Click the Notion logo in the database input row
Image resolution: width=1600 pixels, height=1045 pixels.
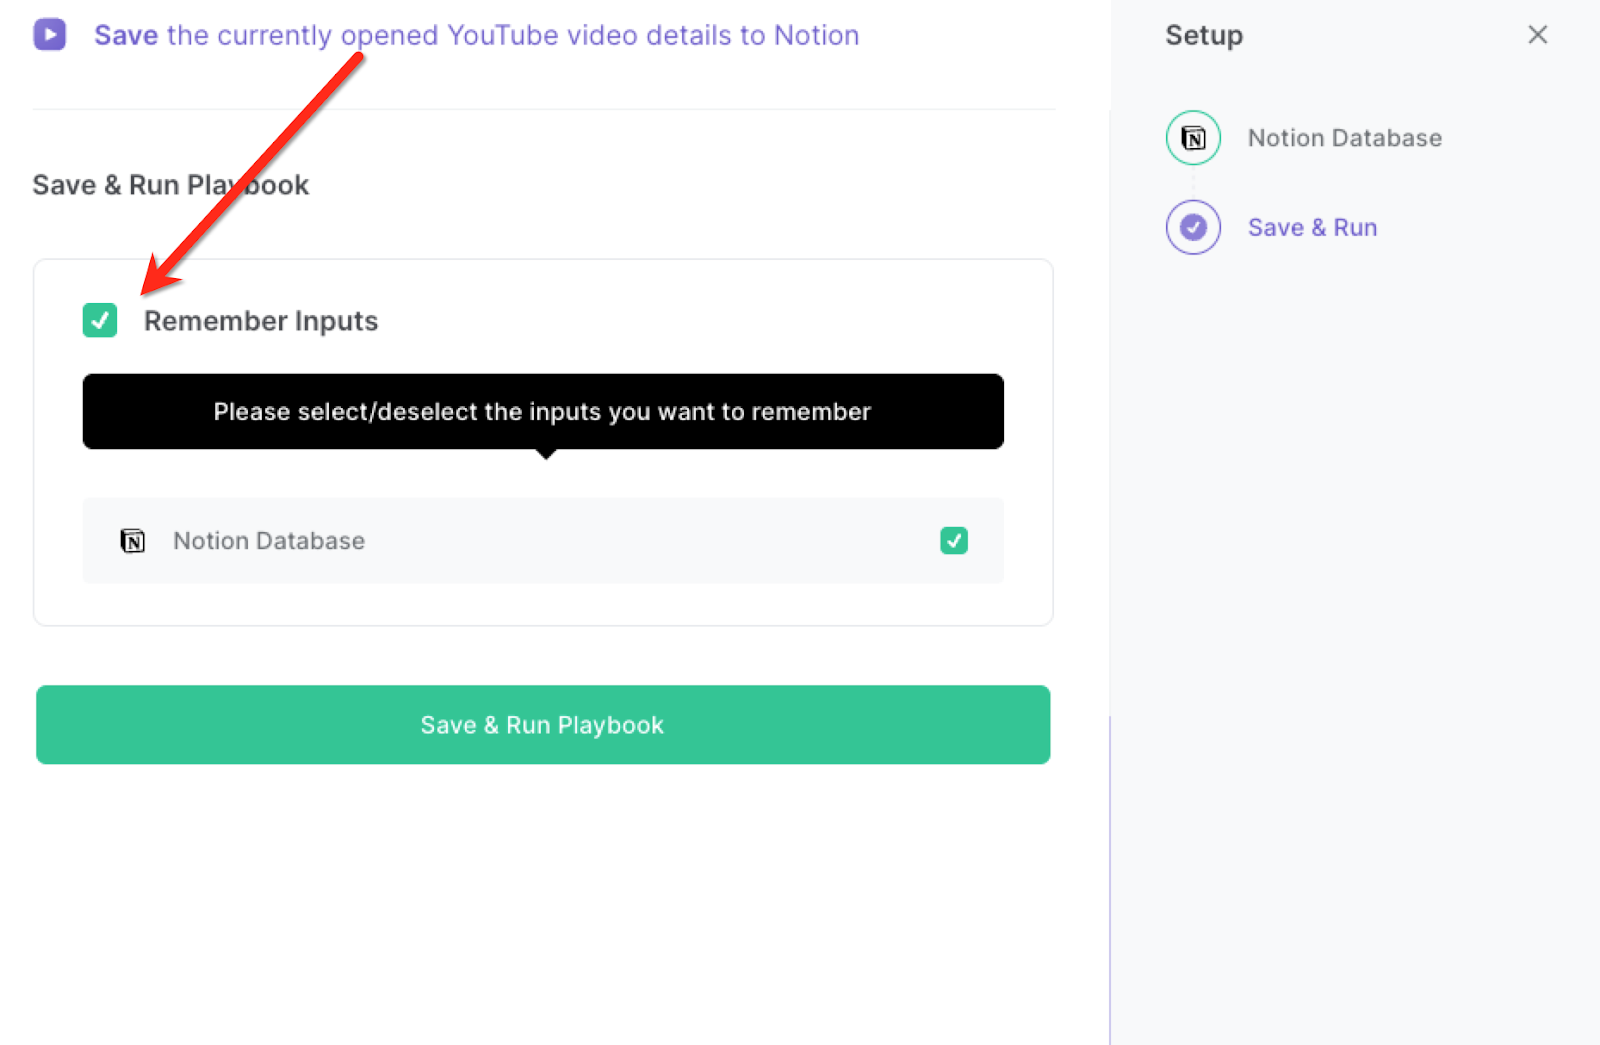pos(132,540)
